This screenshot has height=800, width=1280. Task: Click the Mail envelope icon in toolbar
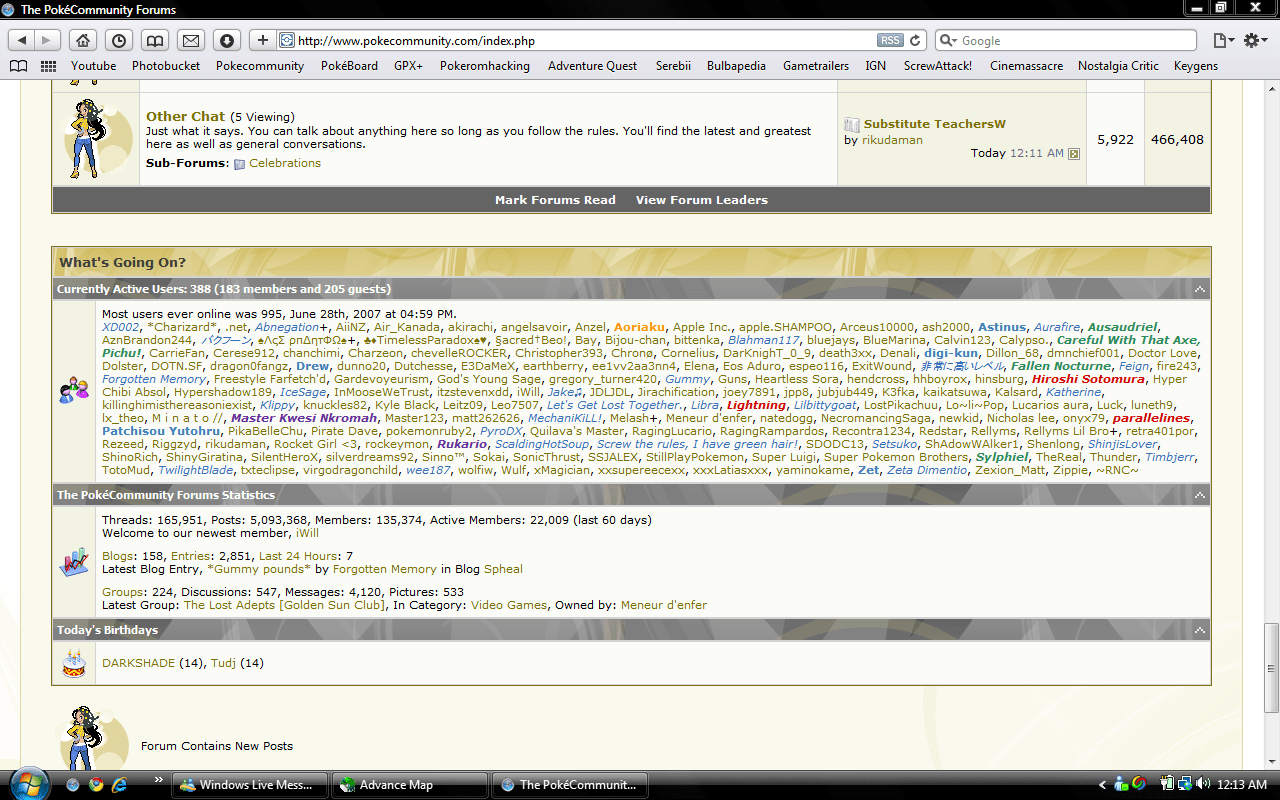pyautogui.click(x=191, y=40)
